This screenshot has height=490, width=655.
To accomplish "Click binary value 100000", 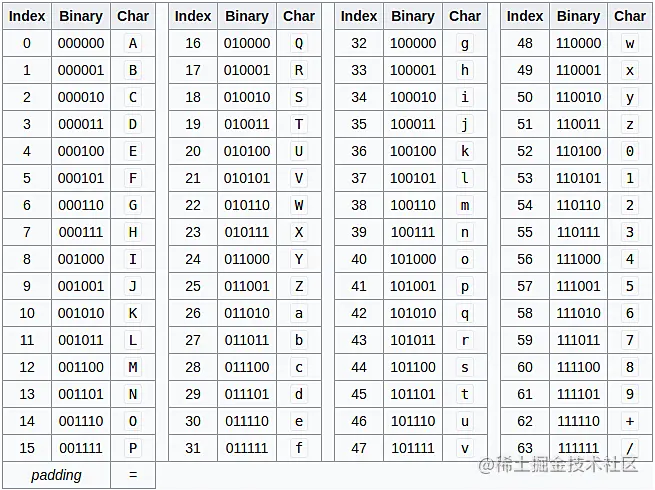I will coord(413,43).
